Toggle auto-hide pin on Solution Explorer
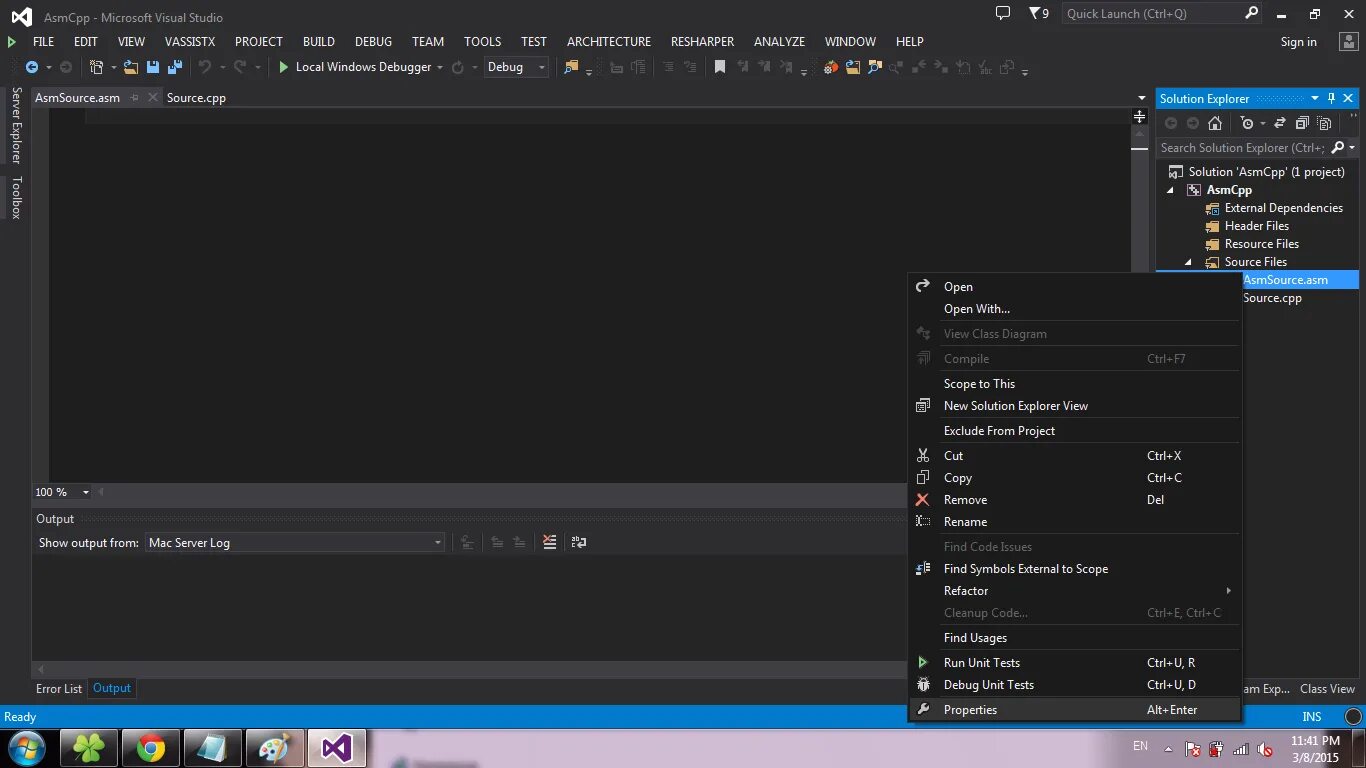Screen dimensions: 1366x768 (x=1331, y=98)
